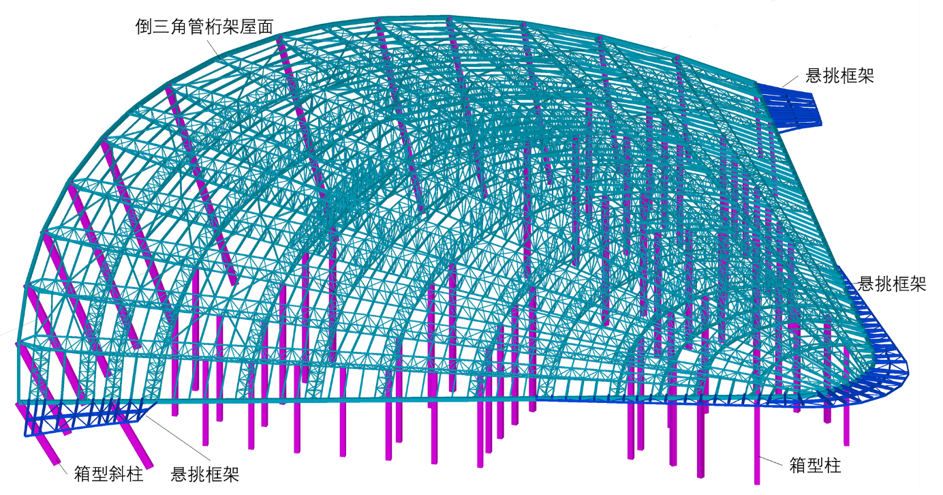943x495 pixels.
Task: Click the label 箱型柱
Action: (815, 465)
